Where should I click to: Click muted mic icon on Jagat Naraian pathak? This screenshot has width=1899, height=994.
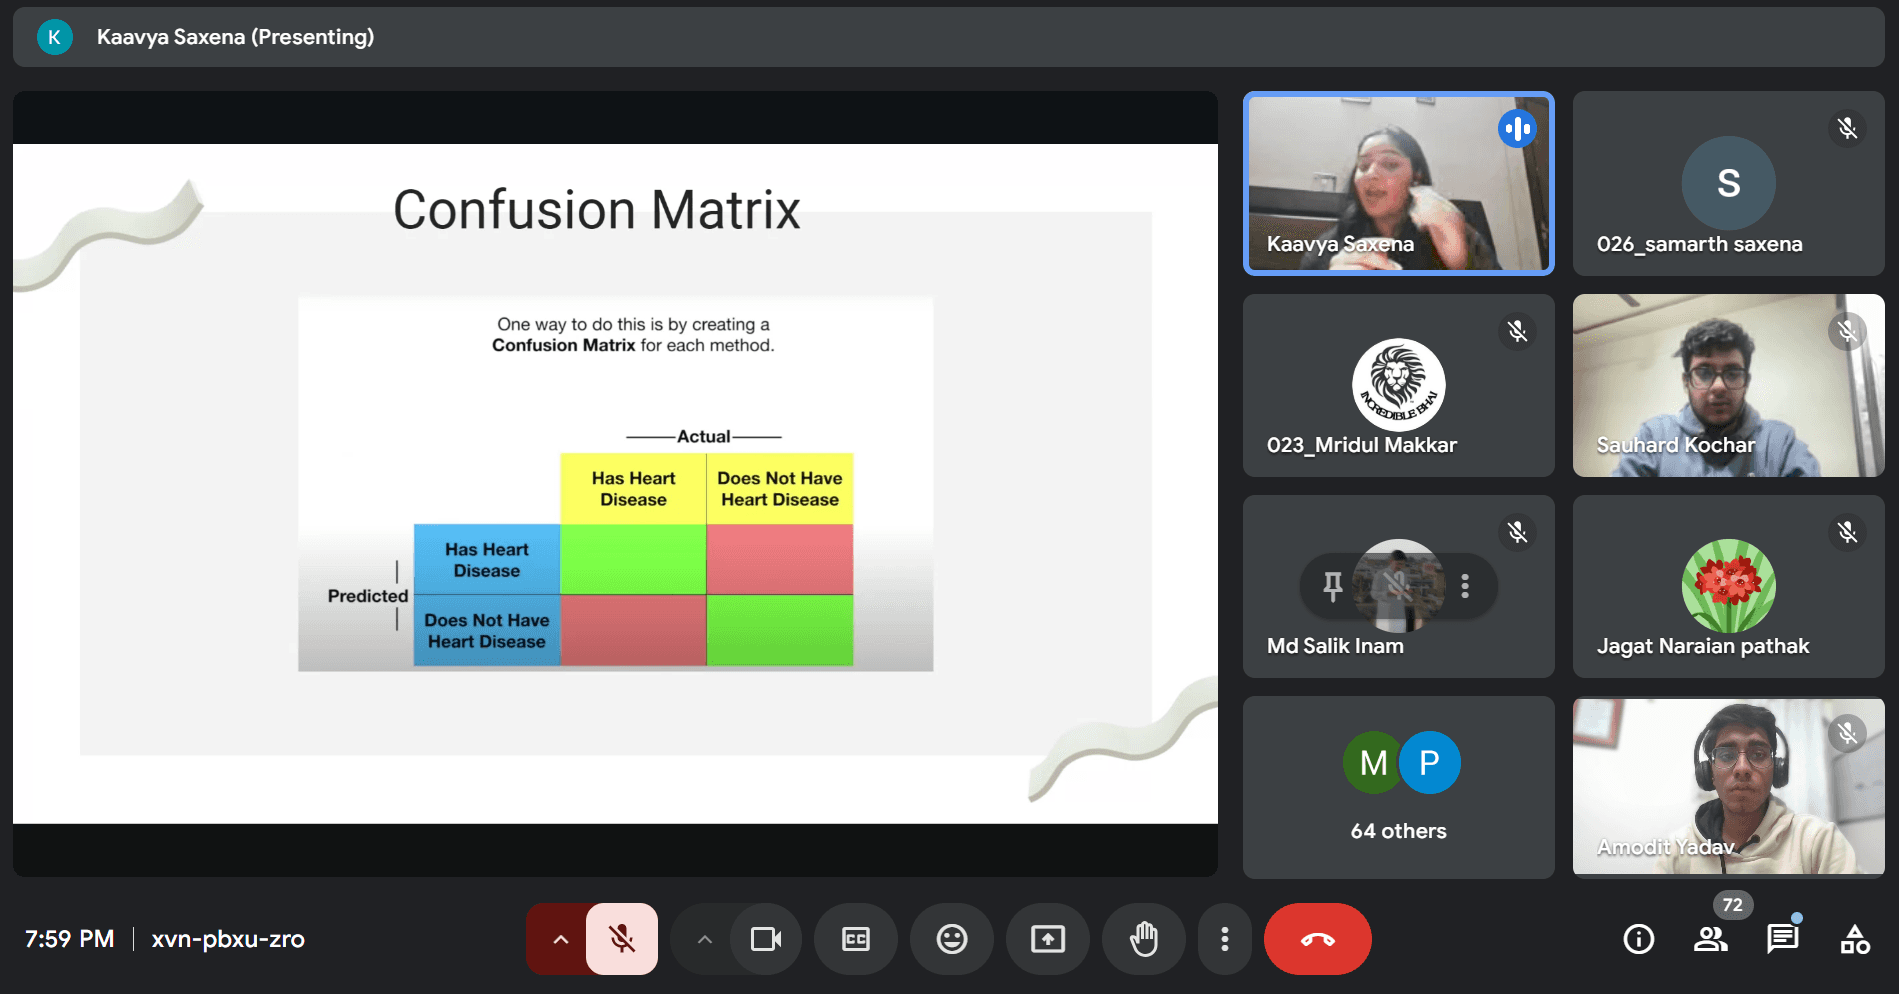pos(1847,532)
